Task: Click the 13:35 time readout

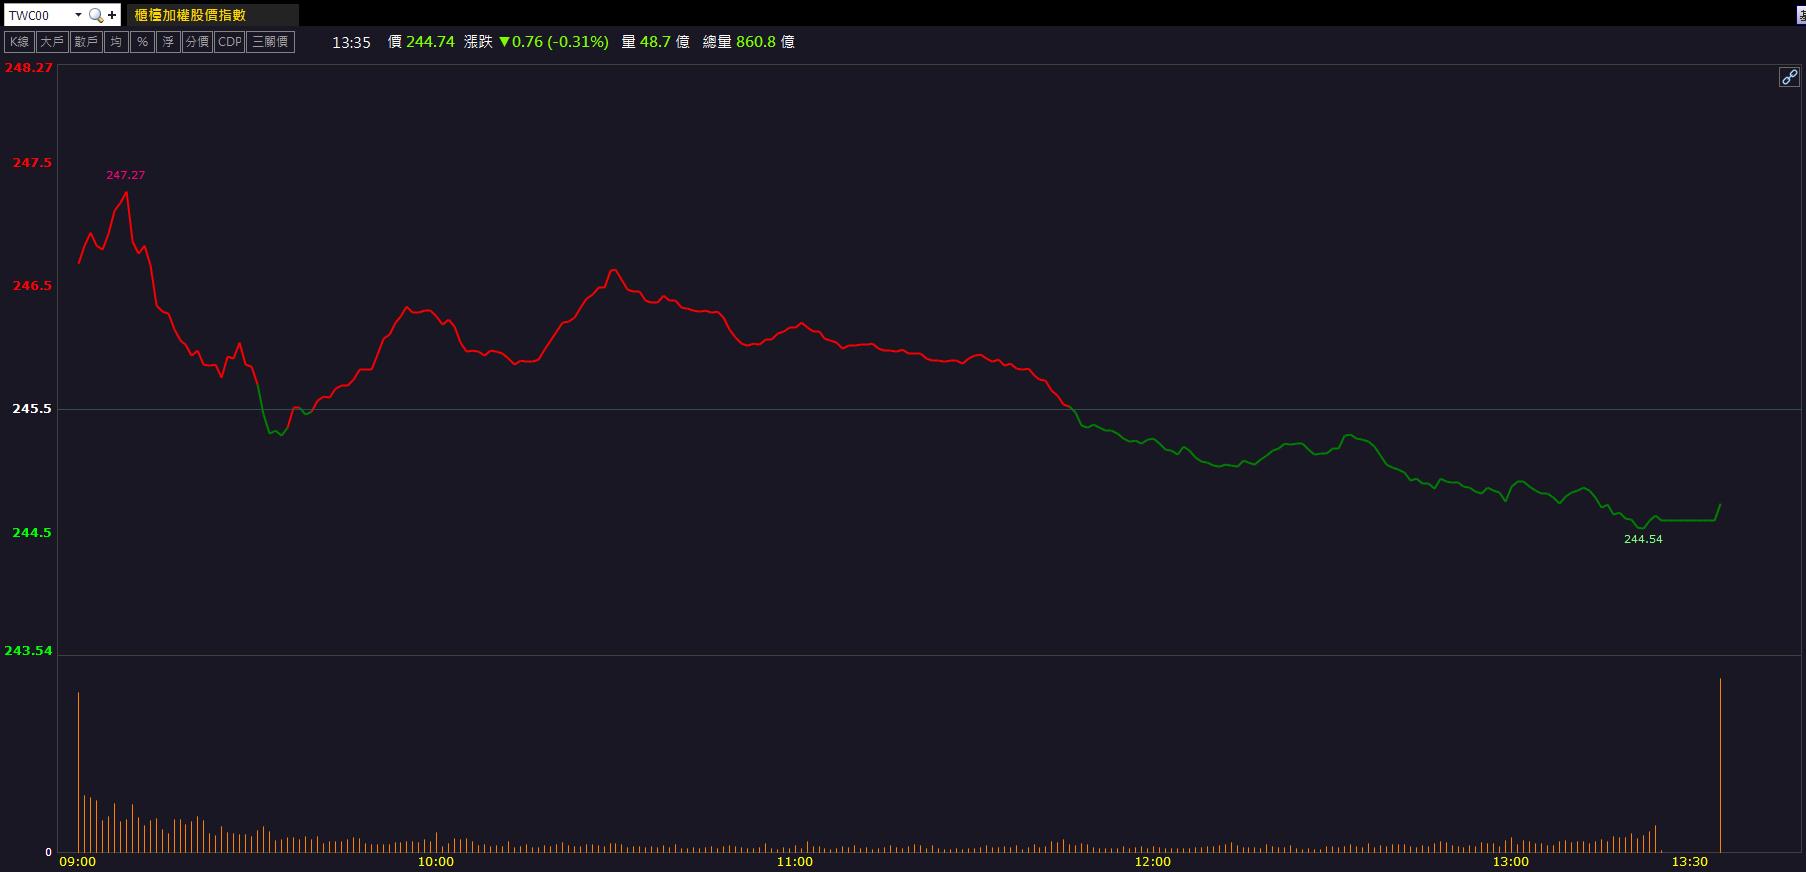Action: coord(351,42)
